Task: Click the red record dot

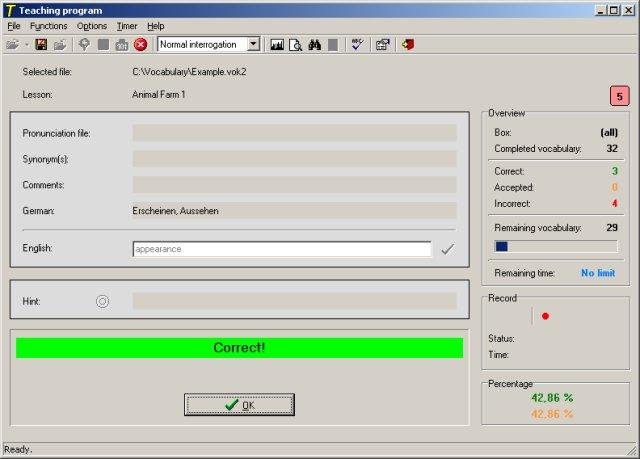Action: 545,316
